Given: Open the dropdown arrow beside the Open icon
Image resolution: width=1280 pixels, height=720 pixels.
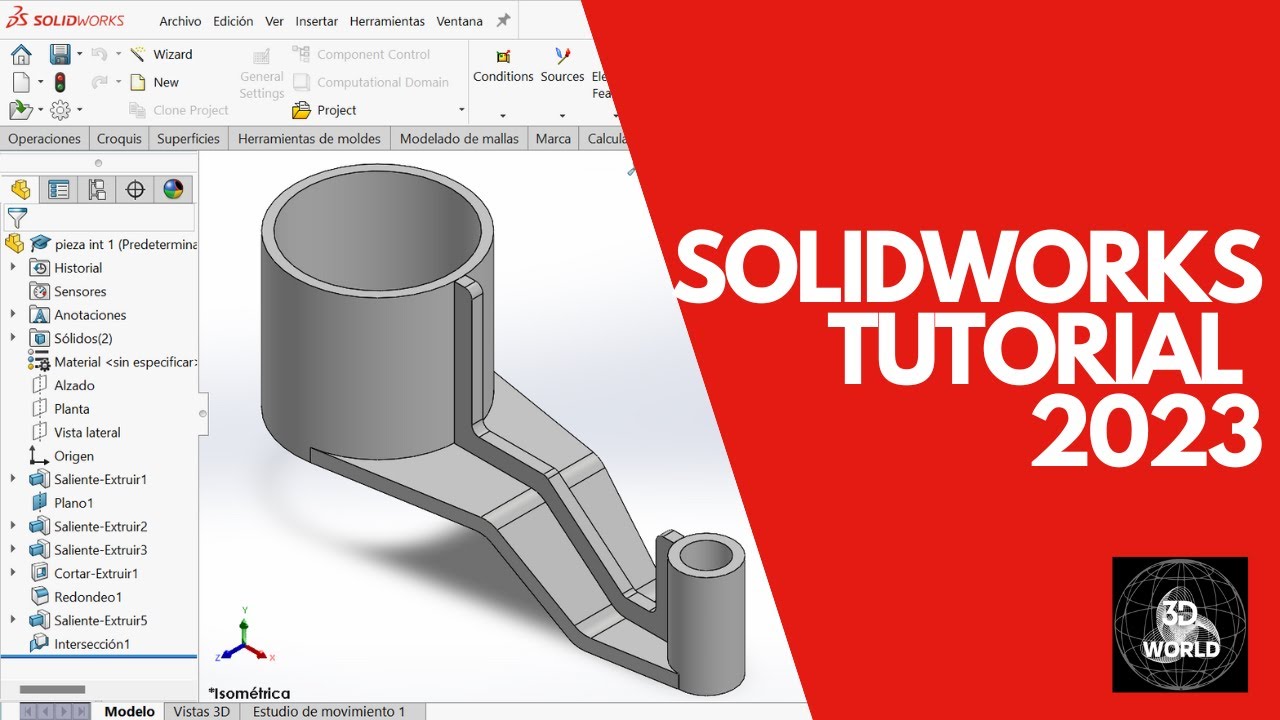Looking at the screenshot, I should [x=40, y=110].
